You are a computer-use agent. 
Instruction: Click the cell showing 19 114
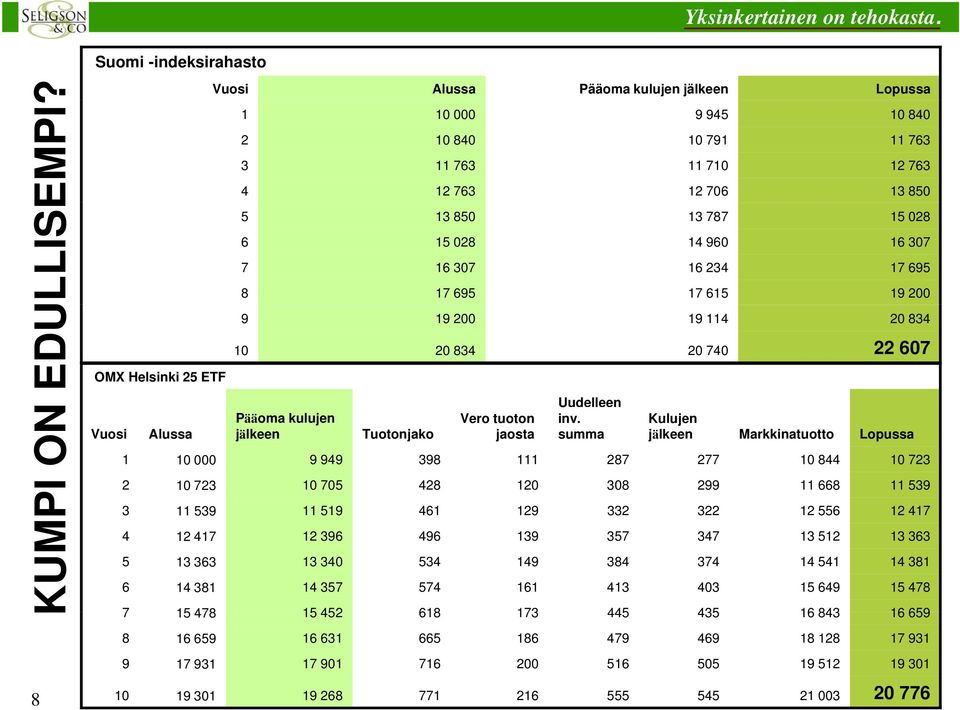[x=708, y=319]
